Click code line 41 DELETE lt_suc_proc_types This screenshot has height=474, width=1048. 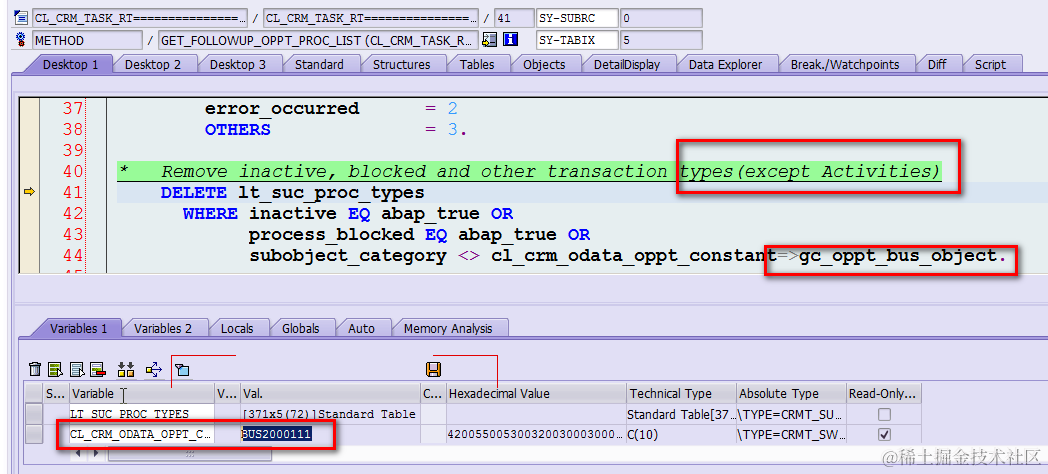tap(292, 193)
